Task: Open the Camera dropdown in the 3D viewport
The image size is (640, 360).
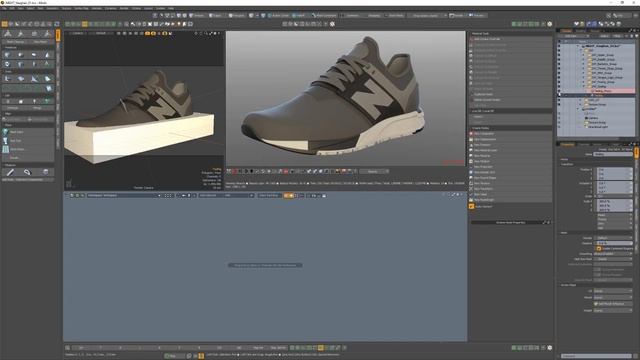Action: (78, 33)
